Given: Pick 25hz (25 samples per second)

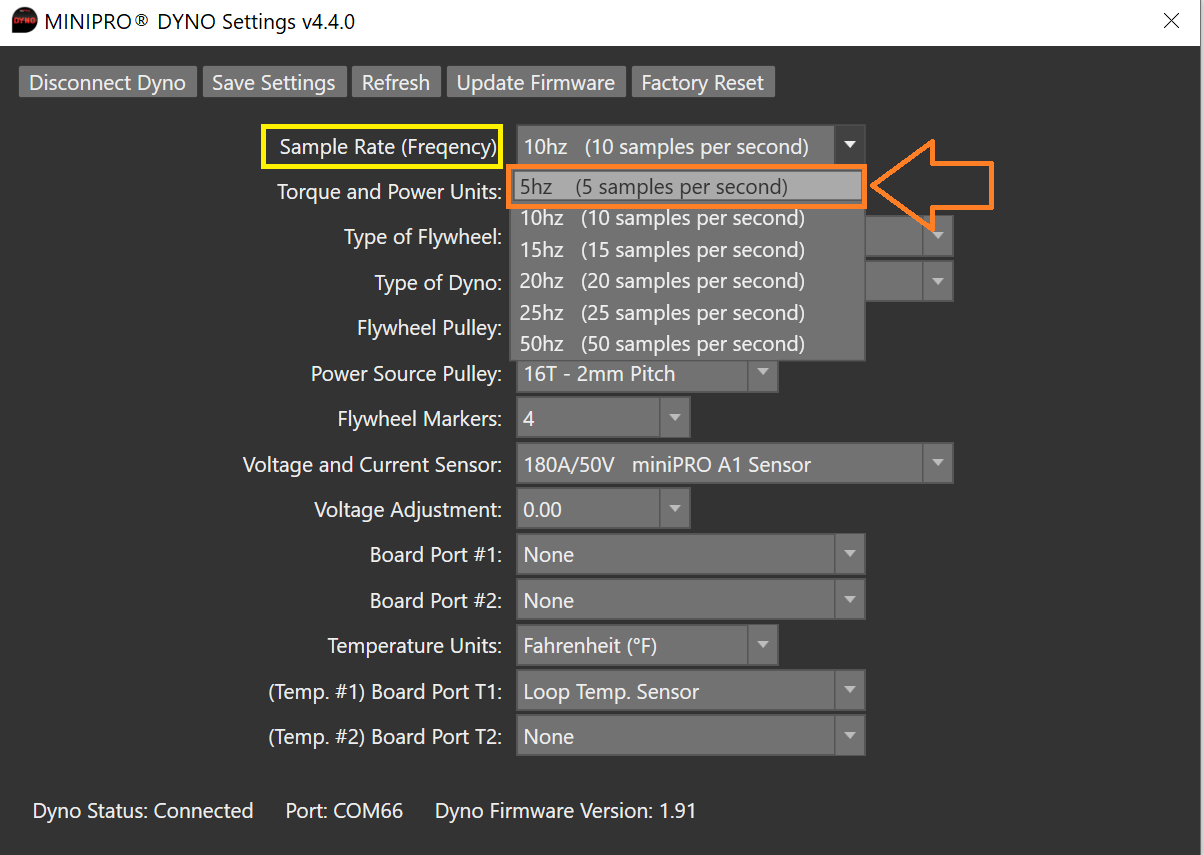Looking at the screenshot, I should tap(687, 313).
